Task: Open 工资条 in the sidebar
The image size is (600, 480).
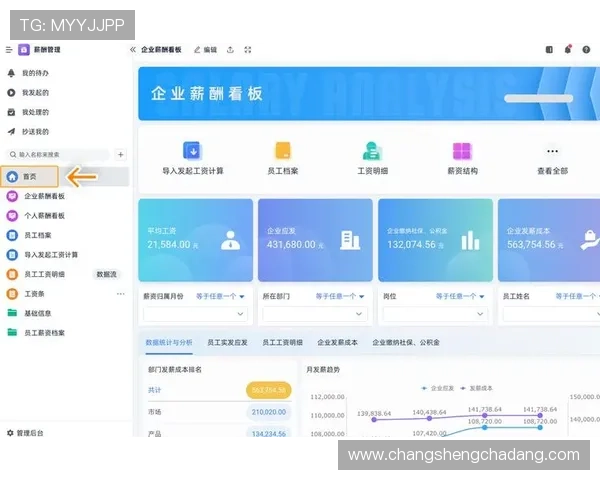Action: tap(34, 294)
